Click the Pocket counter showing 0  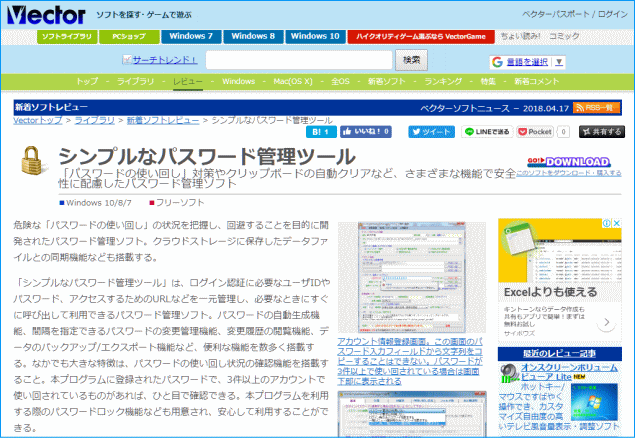click(563, 132)
